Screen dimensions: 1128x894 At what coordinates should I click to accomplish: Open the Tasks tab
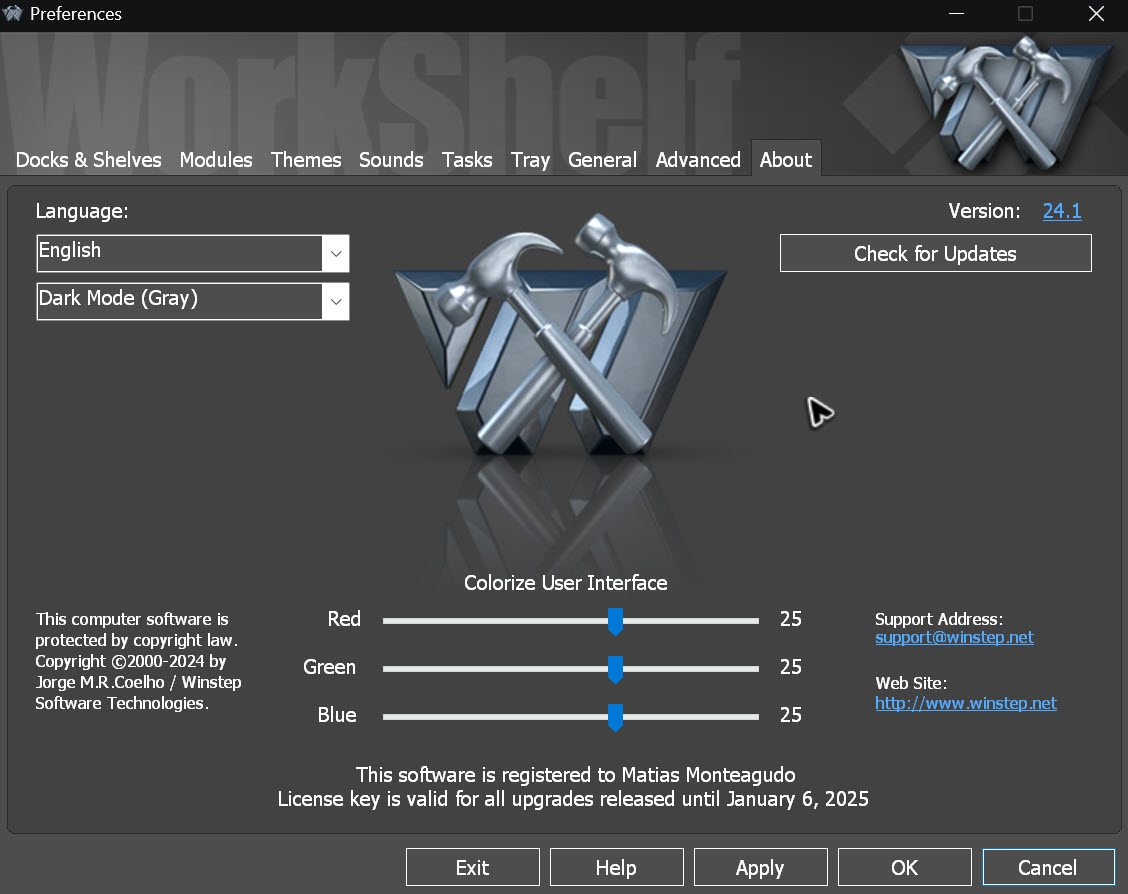467,160
